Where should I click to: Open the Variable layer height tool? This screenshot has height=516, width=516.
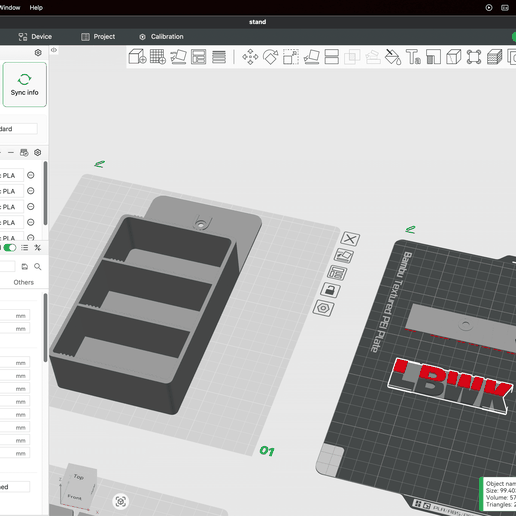(219, 57)
